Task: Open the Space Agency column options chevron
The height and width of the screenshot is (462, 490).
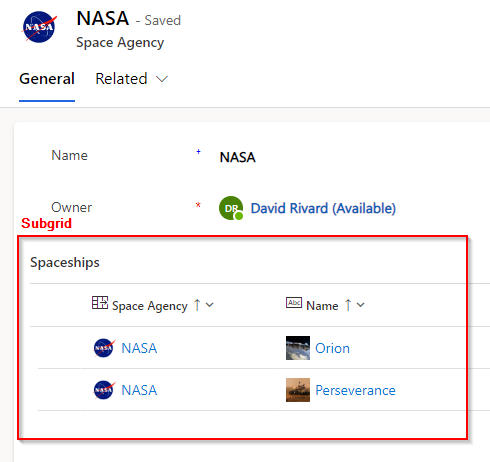Action: point(210,305)
